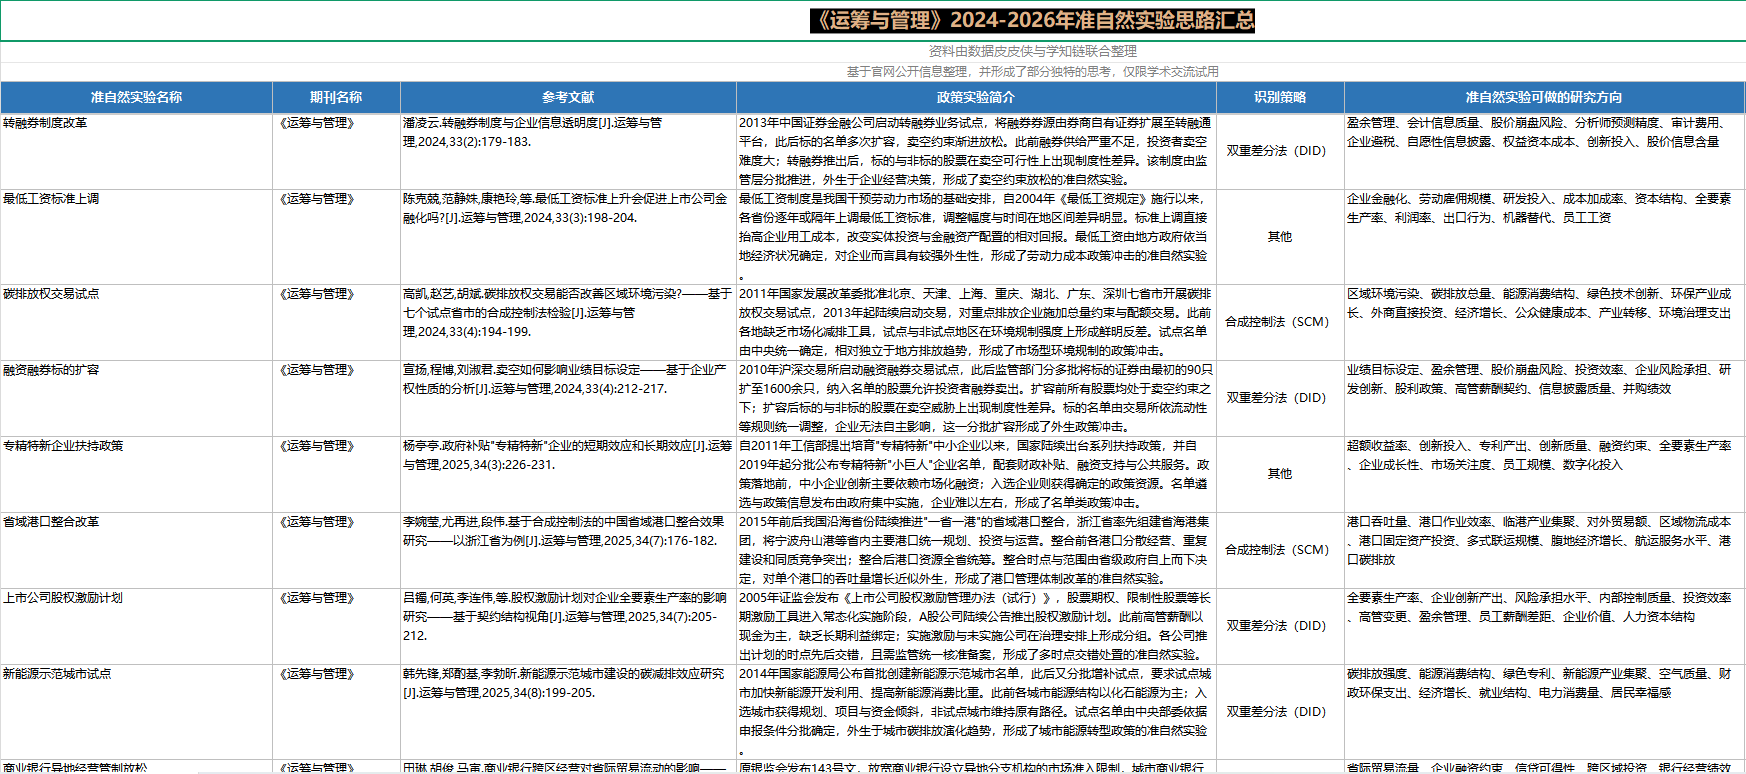Viewport: 1746px width, 774px height.
Task: Select 其他 in the 最低工资标准上调 row
Action: point(1280,237)
